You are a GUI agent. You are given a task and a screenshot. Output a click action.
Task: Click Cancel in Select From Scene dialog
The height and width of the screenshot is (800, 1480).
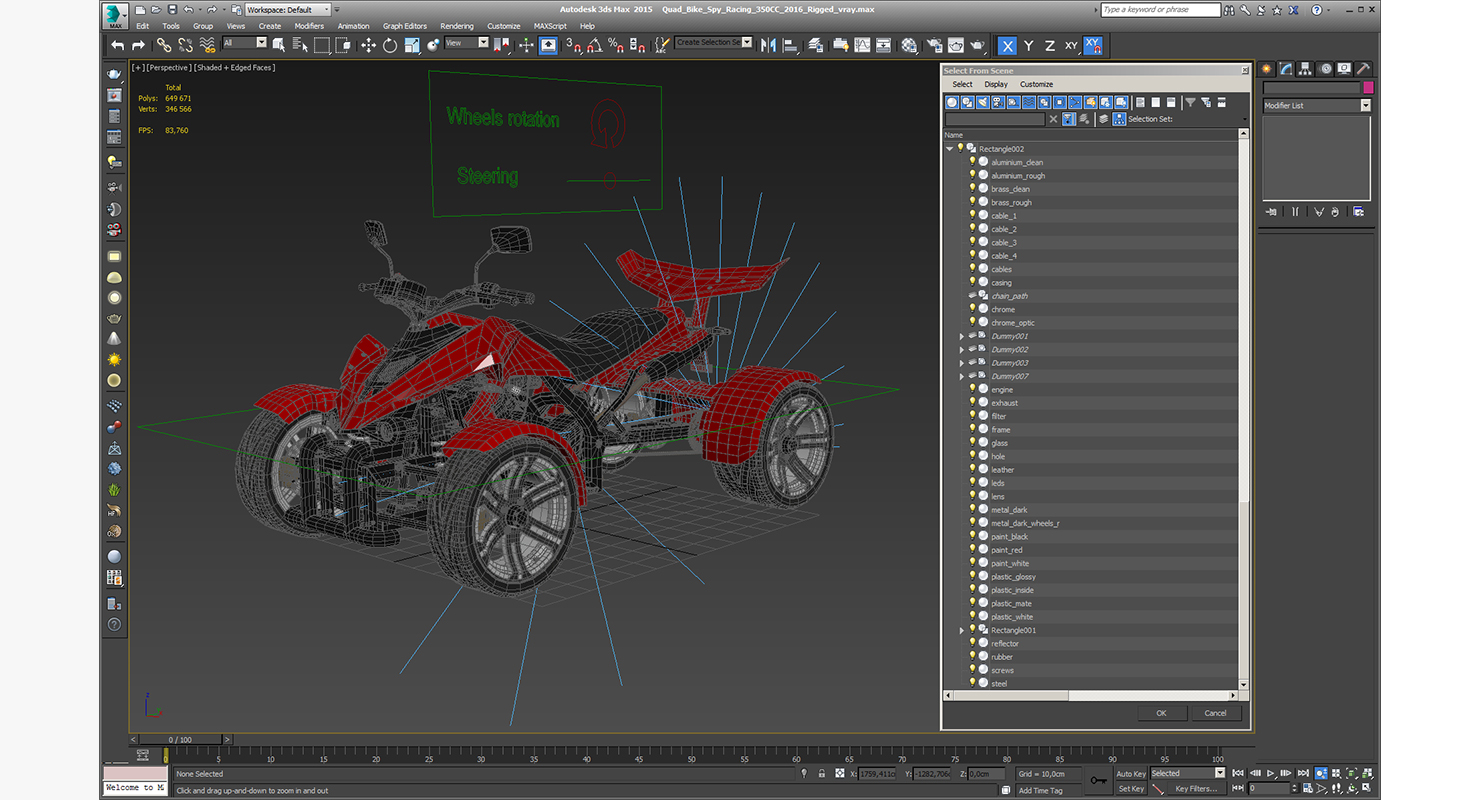(1215, 713)
